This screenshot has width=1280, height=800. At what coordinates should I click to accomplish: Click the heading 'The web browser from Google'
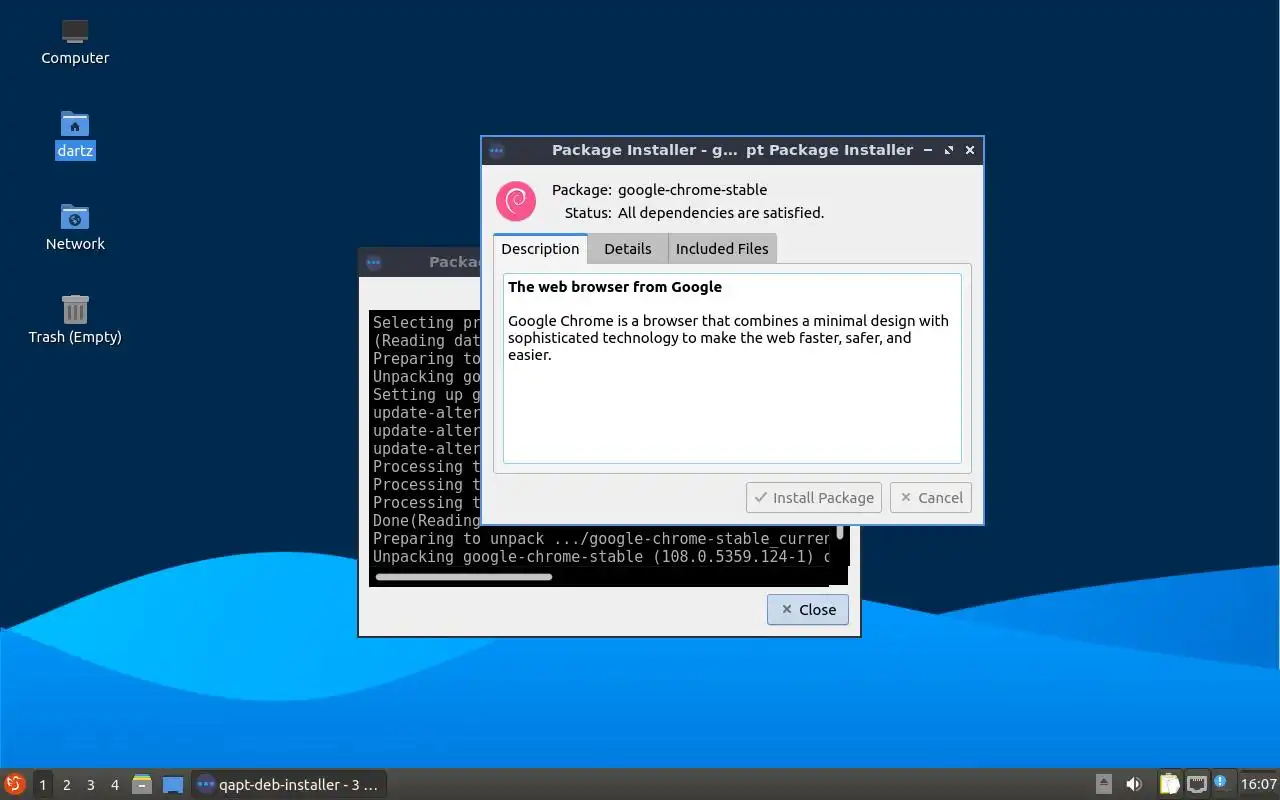[x=615, y=287]
